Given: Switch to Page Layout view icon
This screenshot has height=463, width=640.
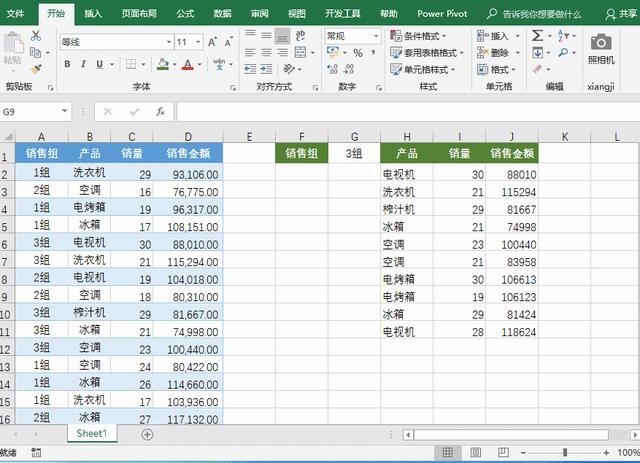Looking at the screenshot, I should point(476,452).
